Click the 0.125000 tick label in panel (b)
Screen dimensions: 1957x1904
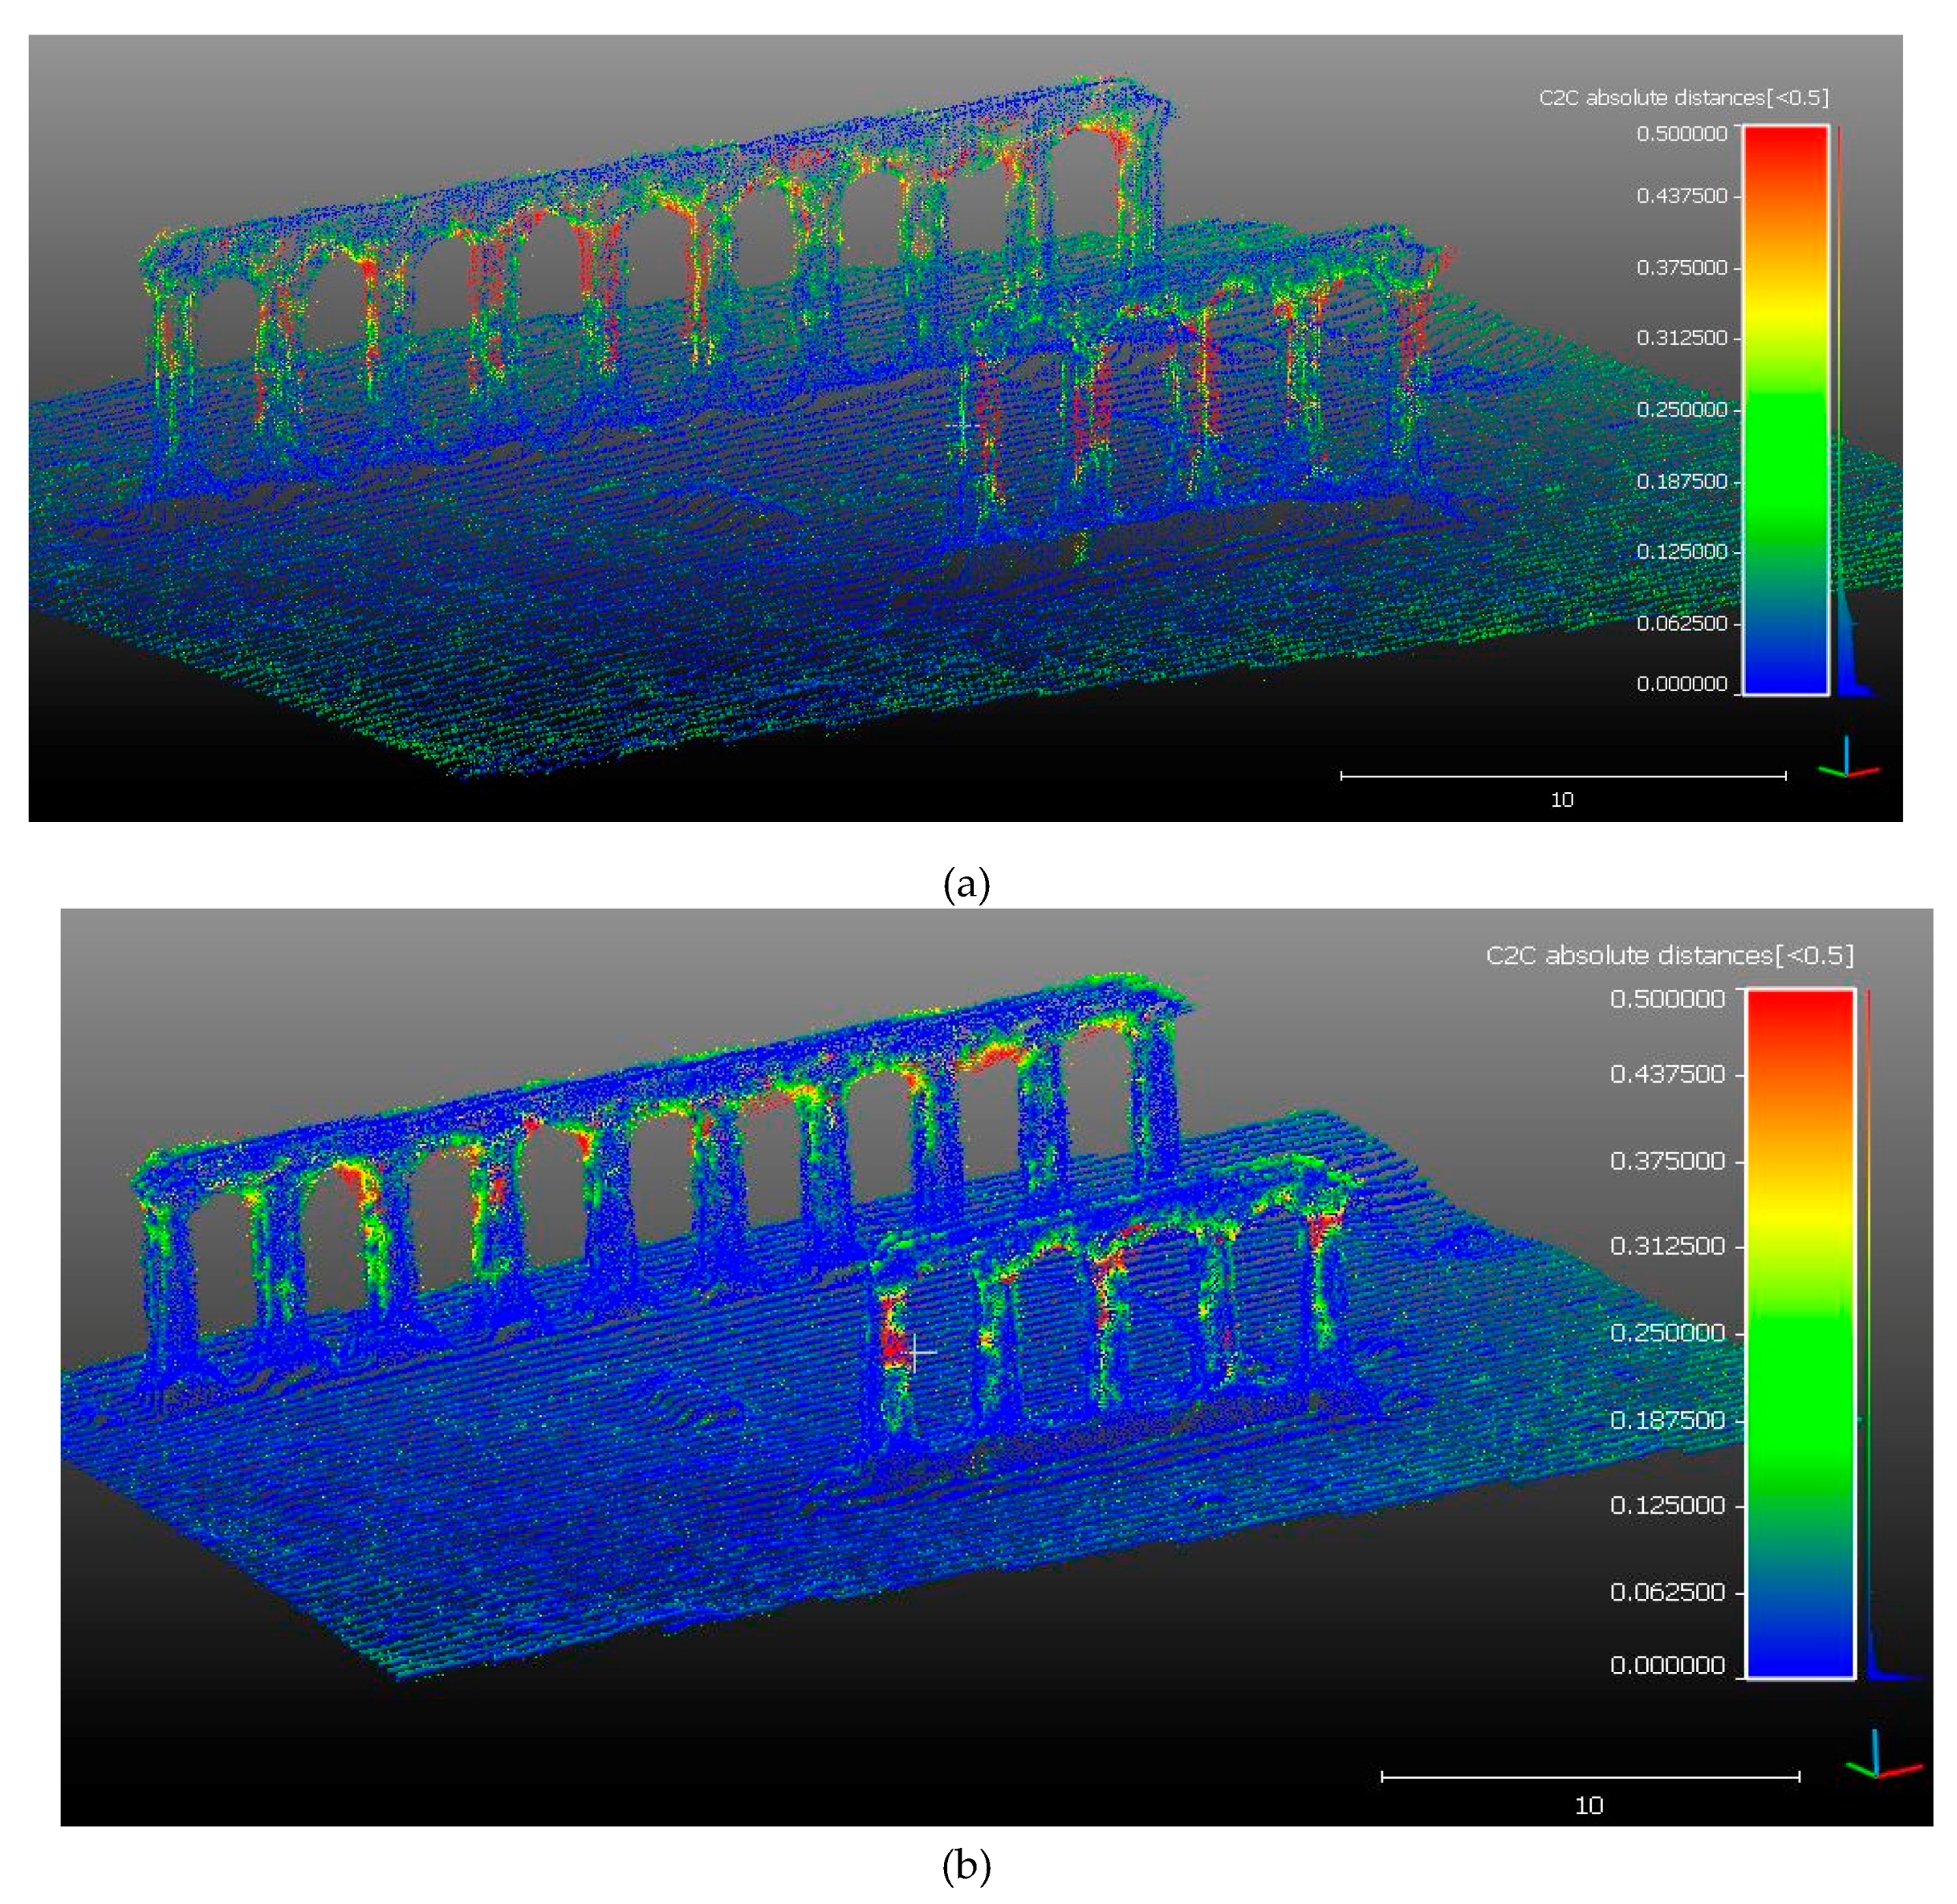tap(1667, 1505)
